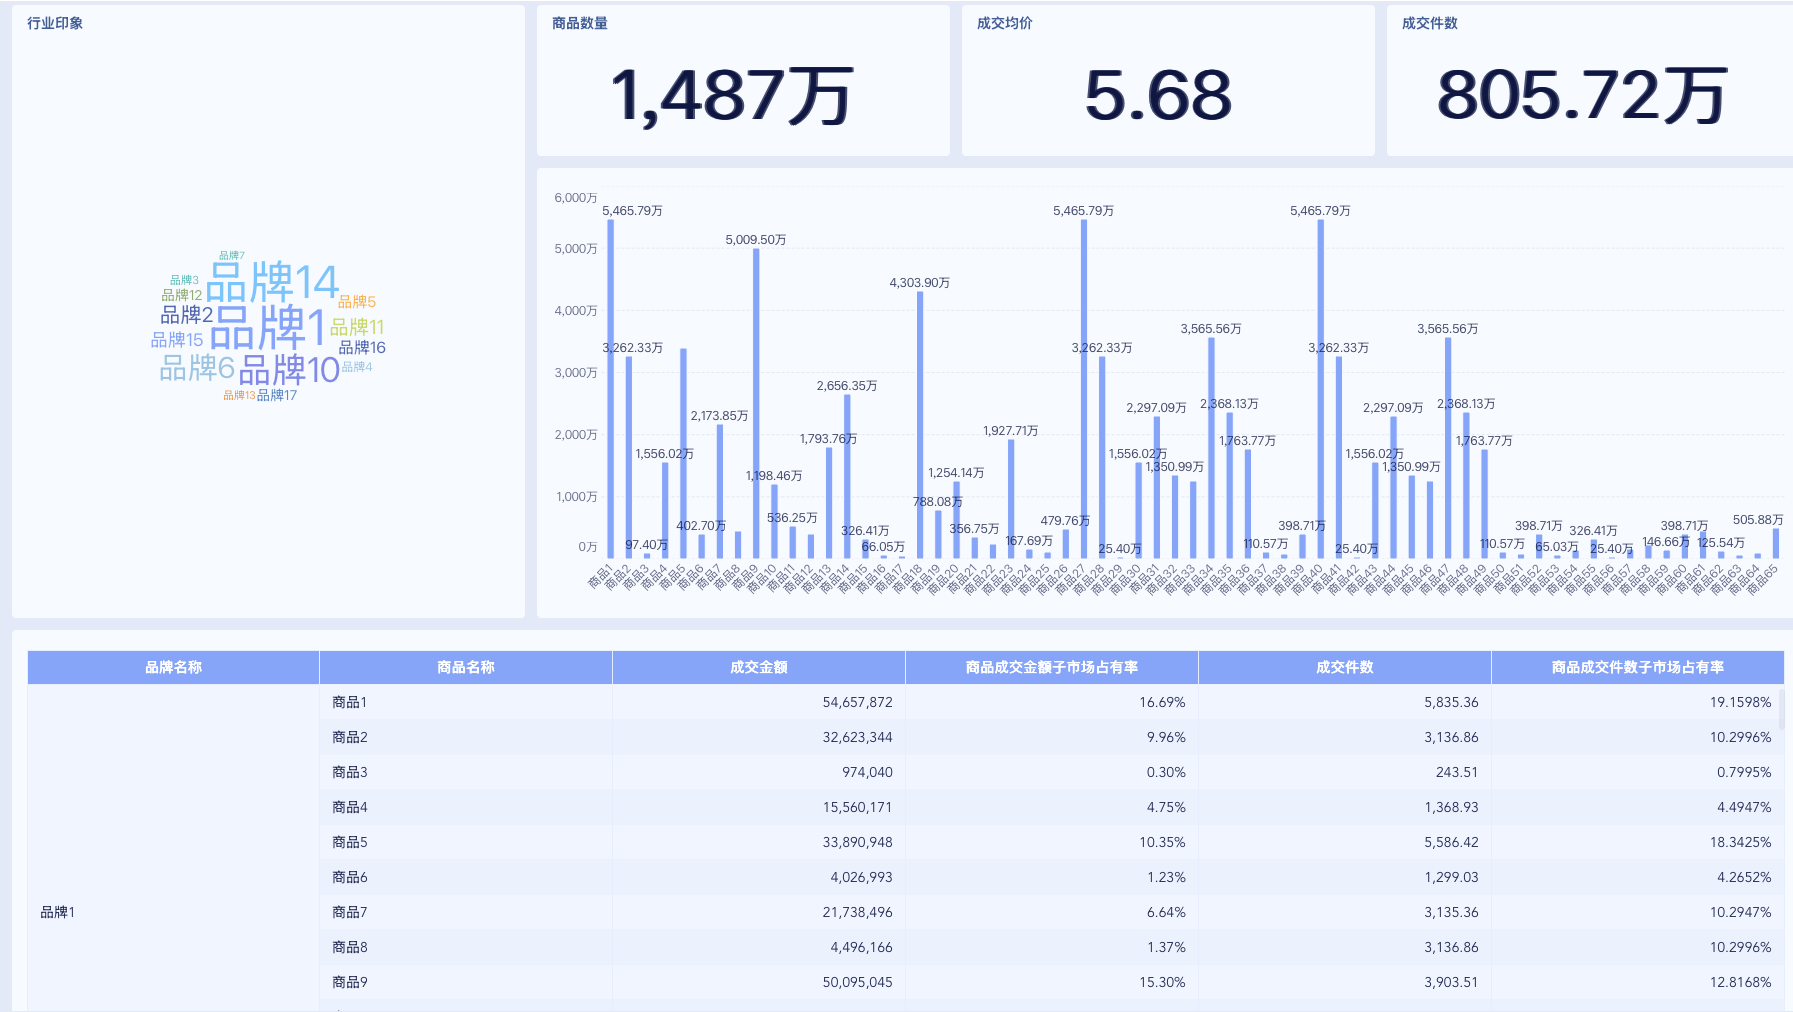This screenshot has width=1793, height=1012.
Task: Click the 商品成交件数子市场占有率 column header
Action: coord(1637,667)
